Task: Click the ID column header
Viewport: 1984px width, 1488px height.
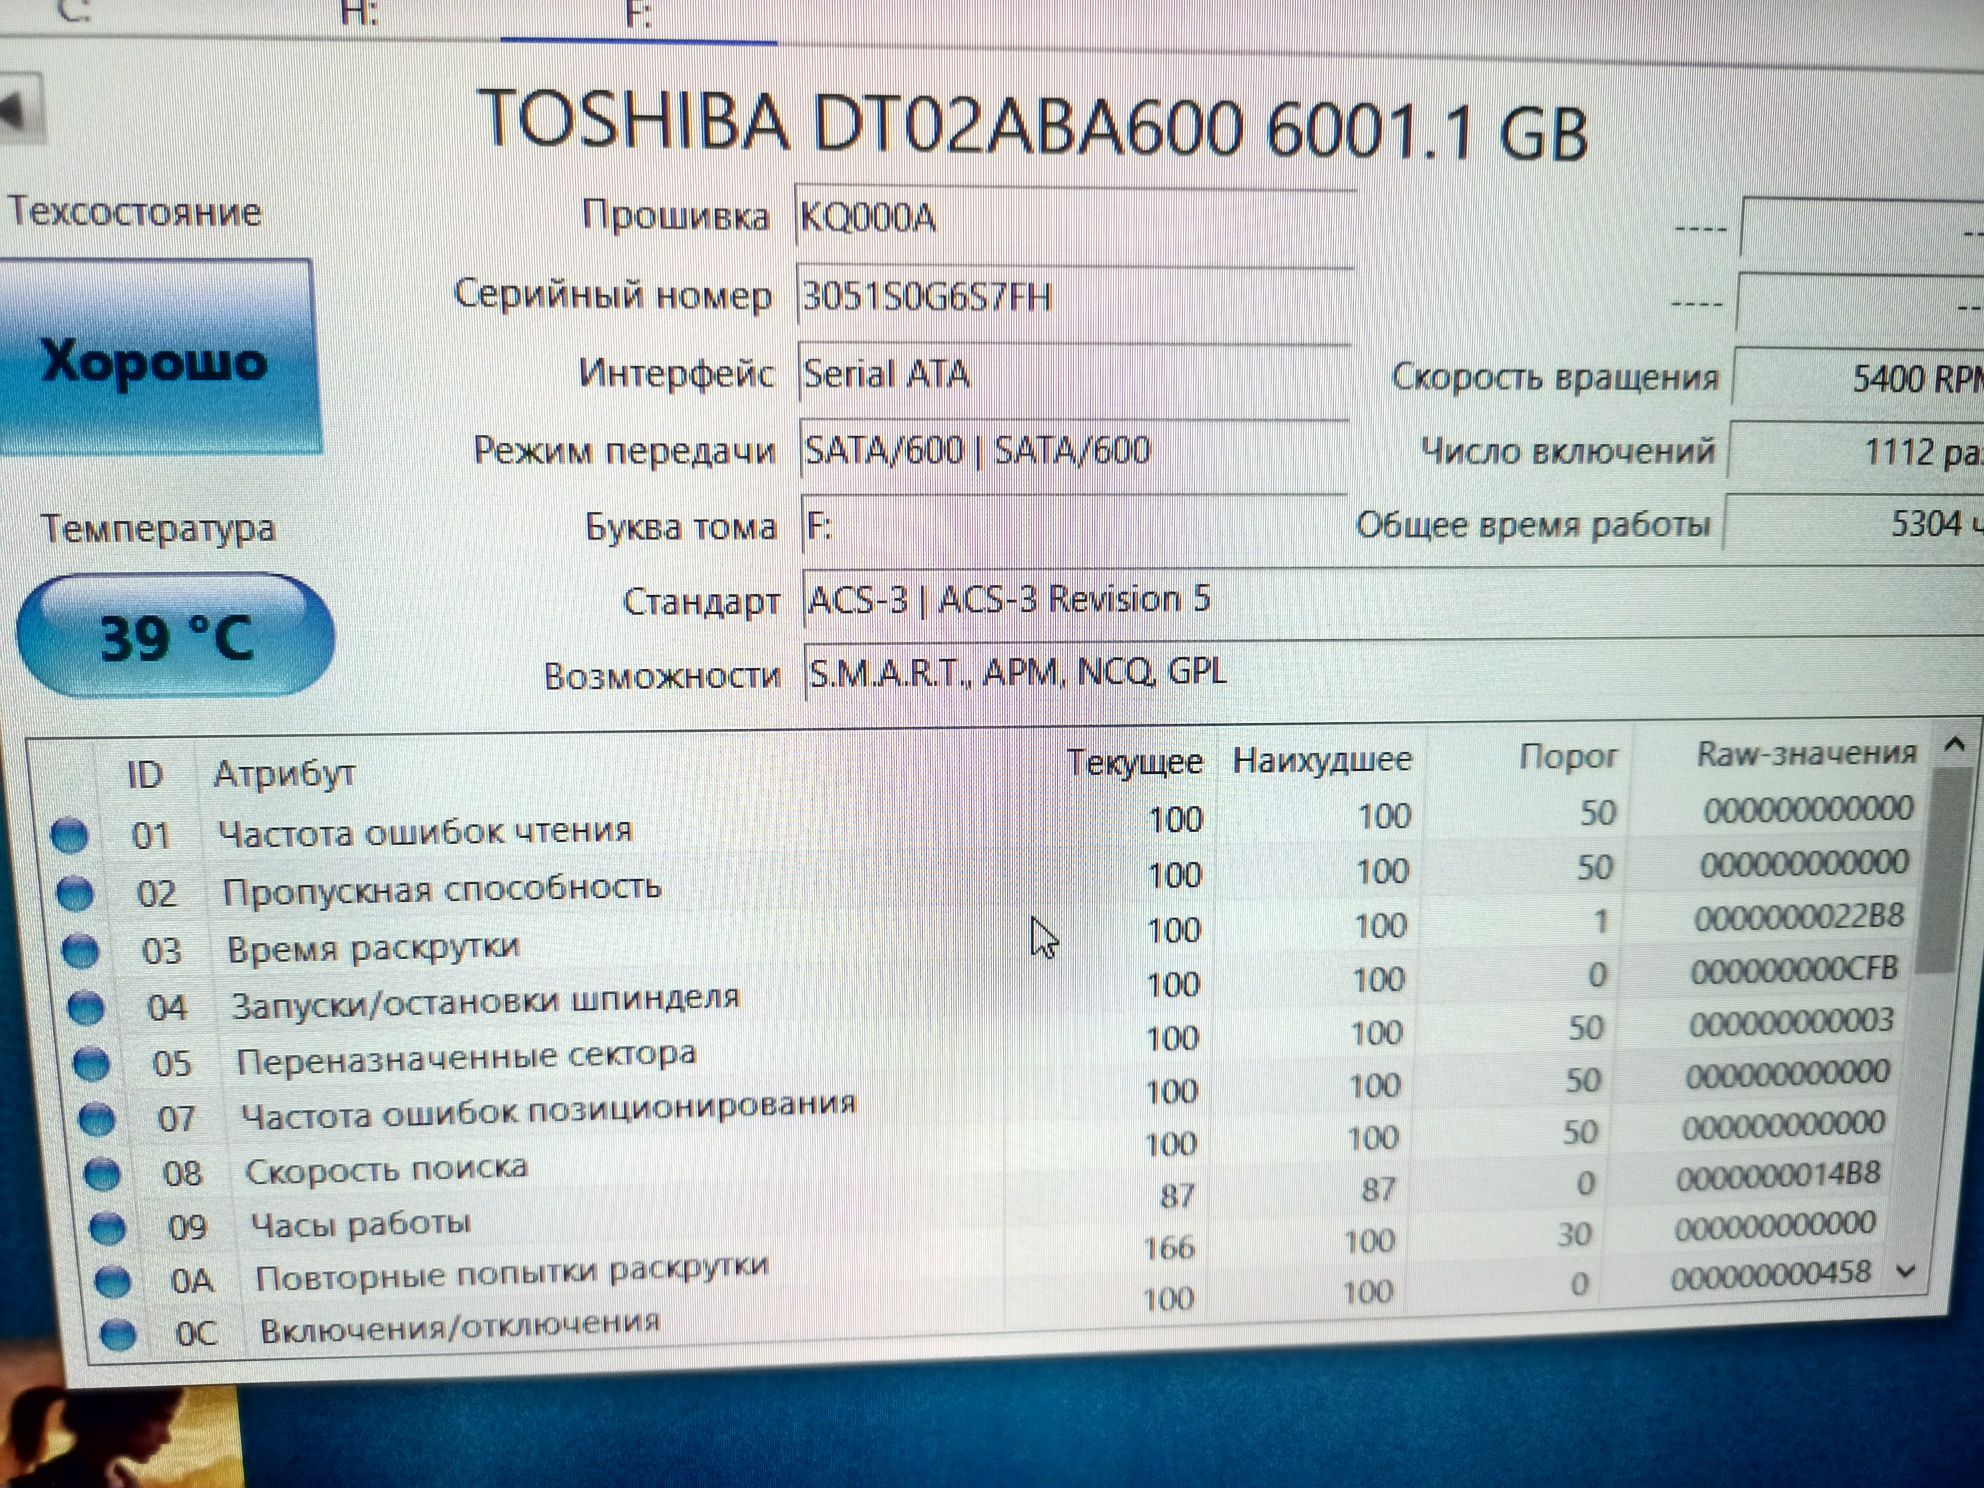Action: (145, 774)
